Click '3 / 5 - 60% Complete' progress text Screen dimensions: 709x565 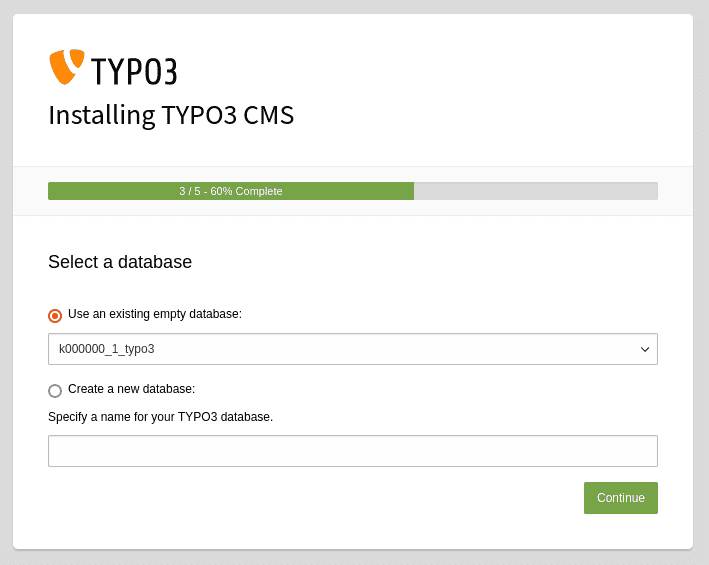click(x=231, y=191)
